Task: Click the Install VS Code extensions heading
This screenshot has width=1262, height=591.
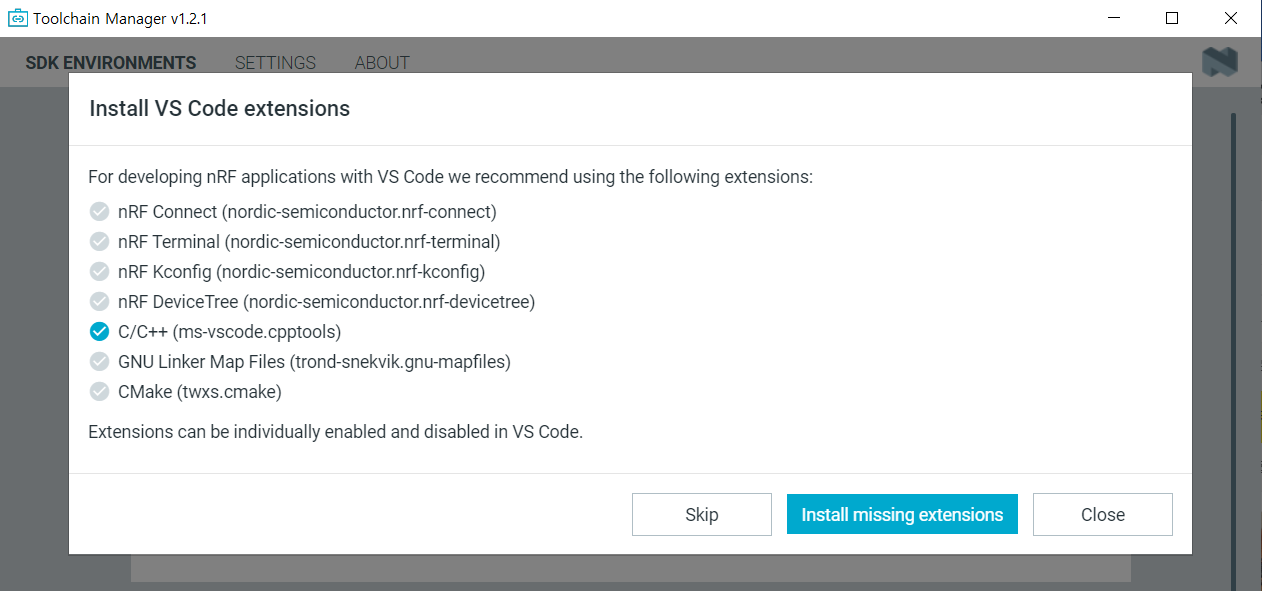Action: (x=220, y=109)
